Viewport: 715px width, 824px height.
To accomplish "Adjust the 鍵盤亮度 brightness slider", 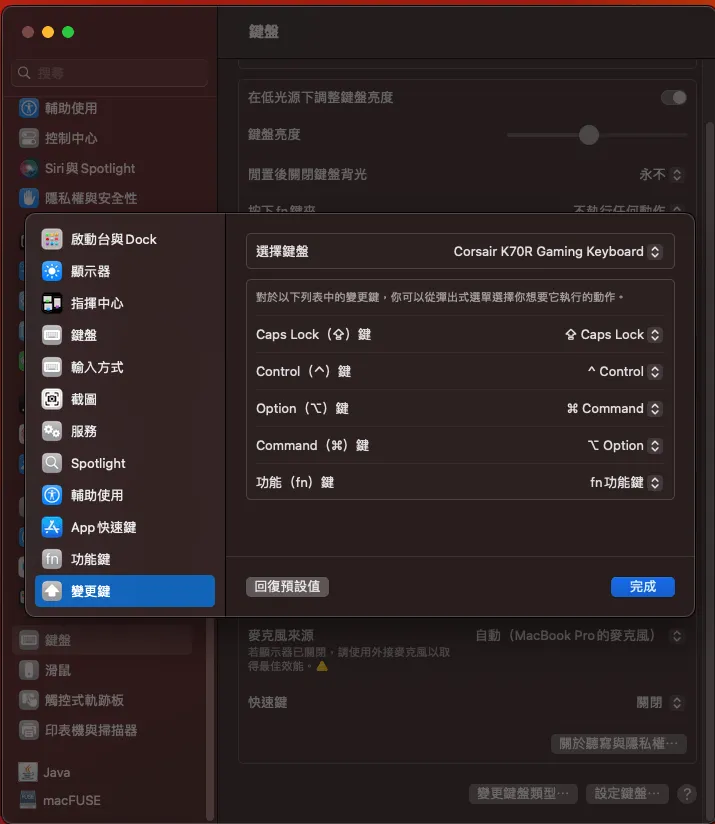I will 589,135.
